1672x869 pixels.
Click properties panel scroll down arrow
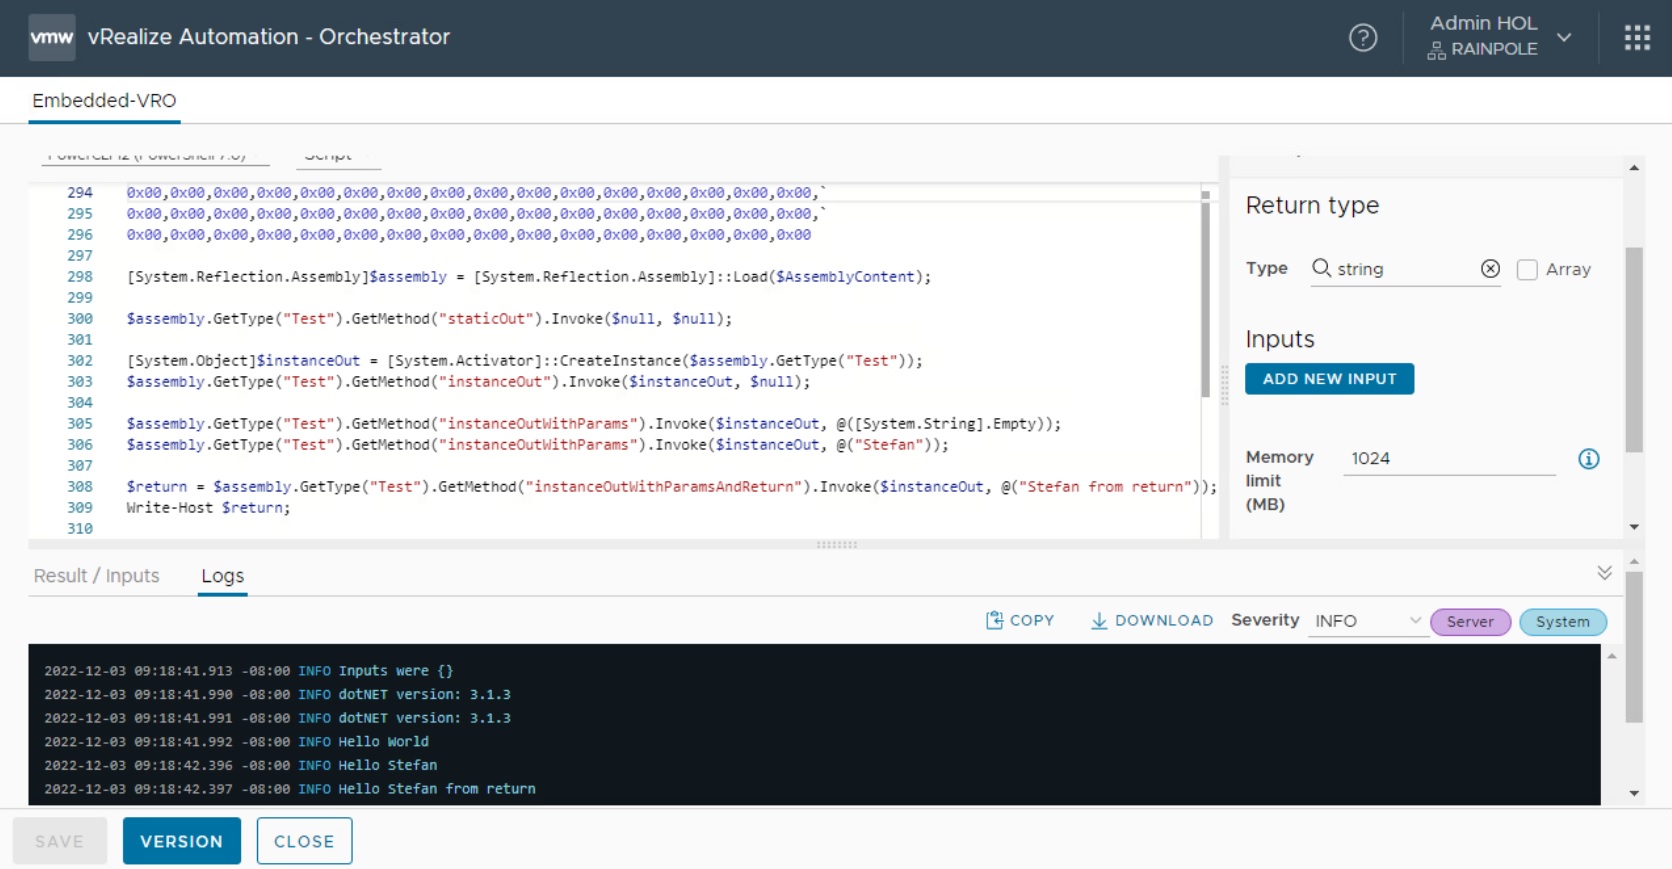point(1634,527)
